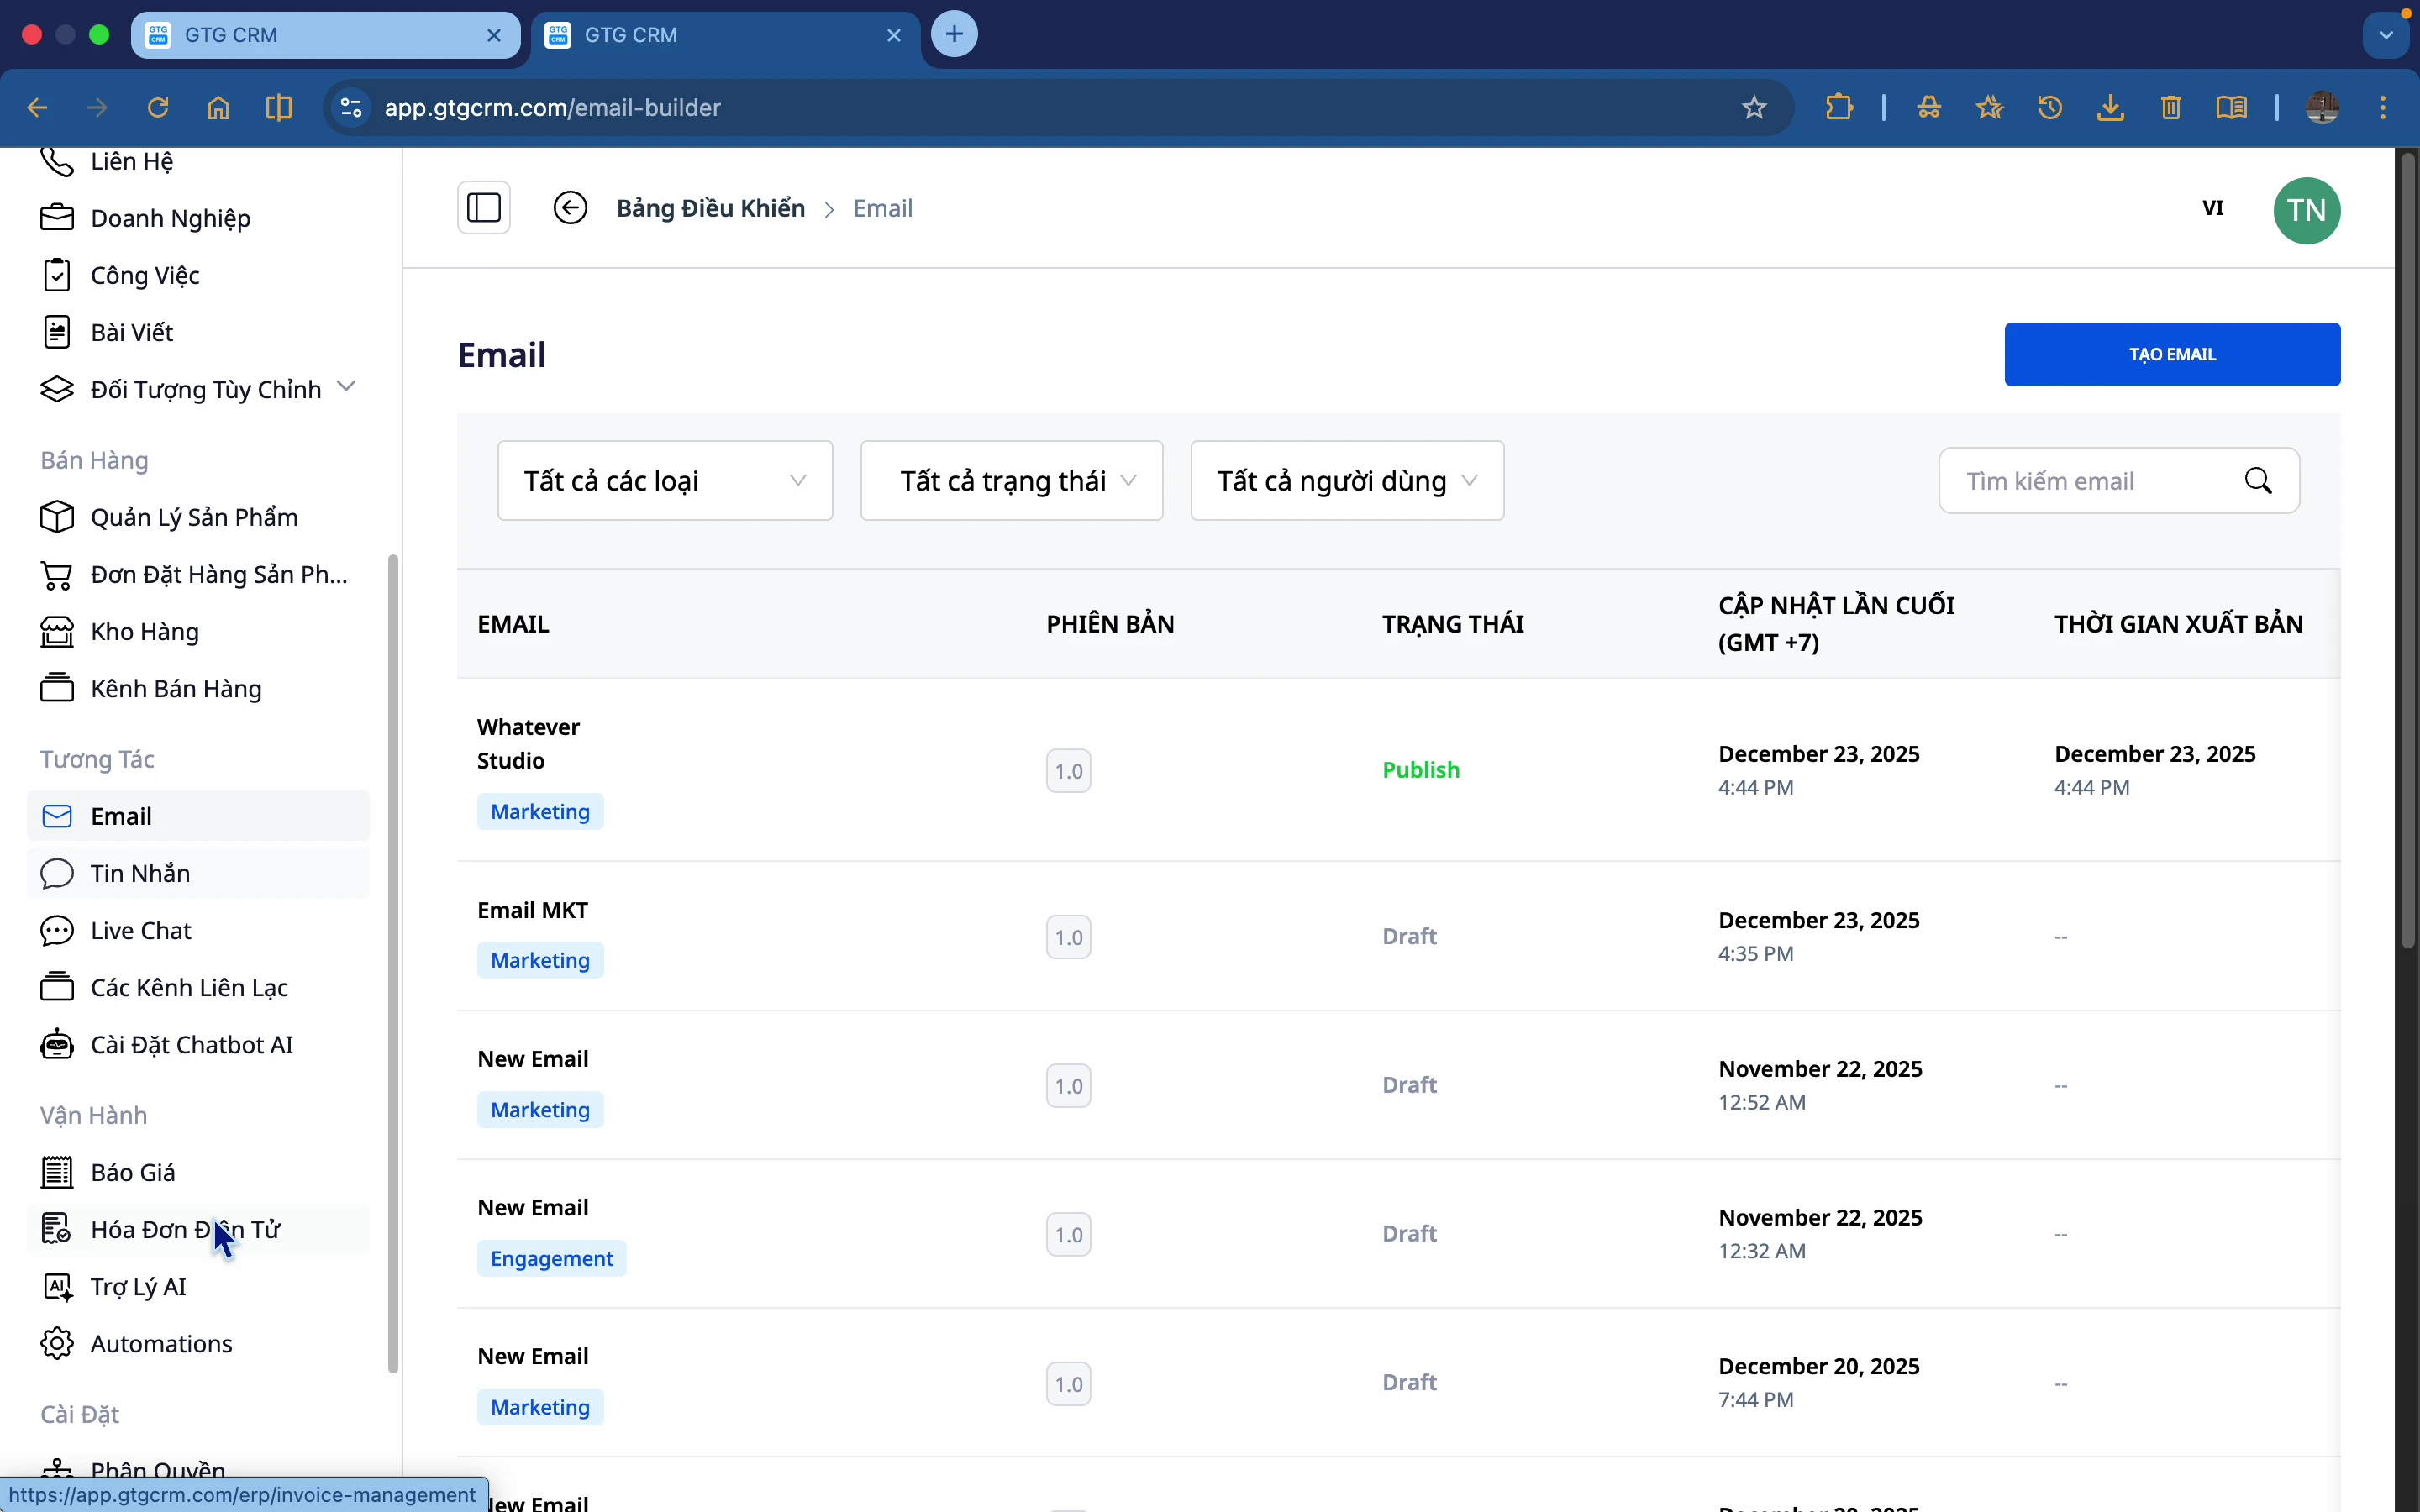Open the Tất cả các loại dropdown
This screenshot has height=1512, width=2420.
coord(664,481)
